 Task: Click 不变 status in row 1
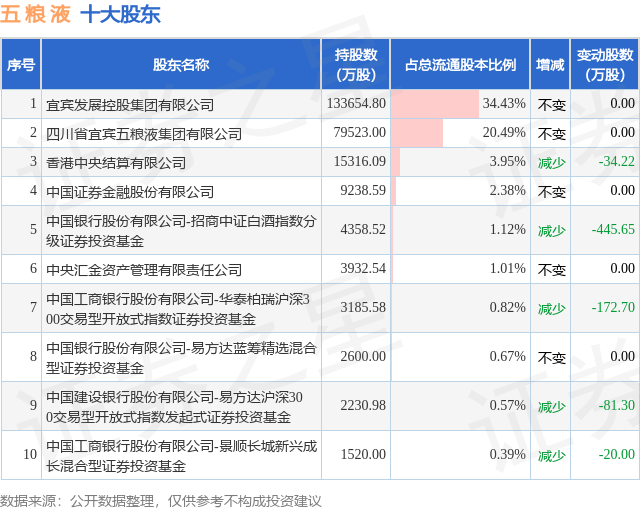point(551,105)
